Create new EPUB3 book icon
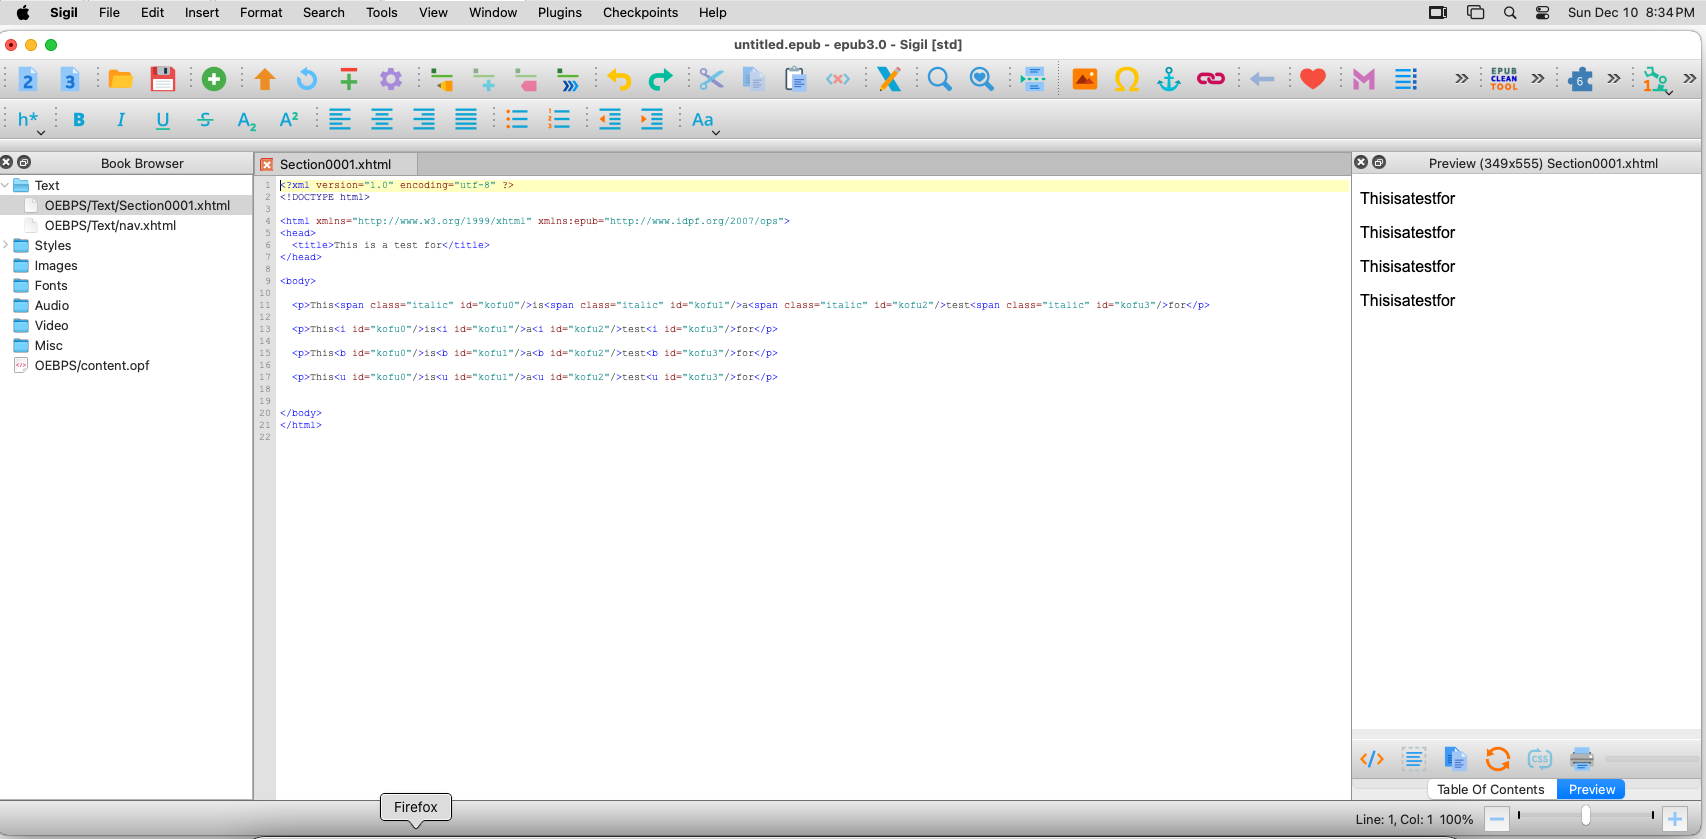Screen dimensions: 1706x839 (x=70, y=79)
